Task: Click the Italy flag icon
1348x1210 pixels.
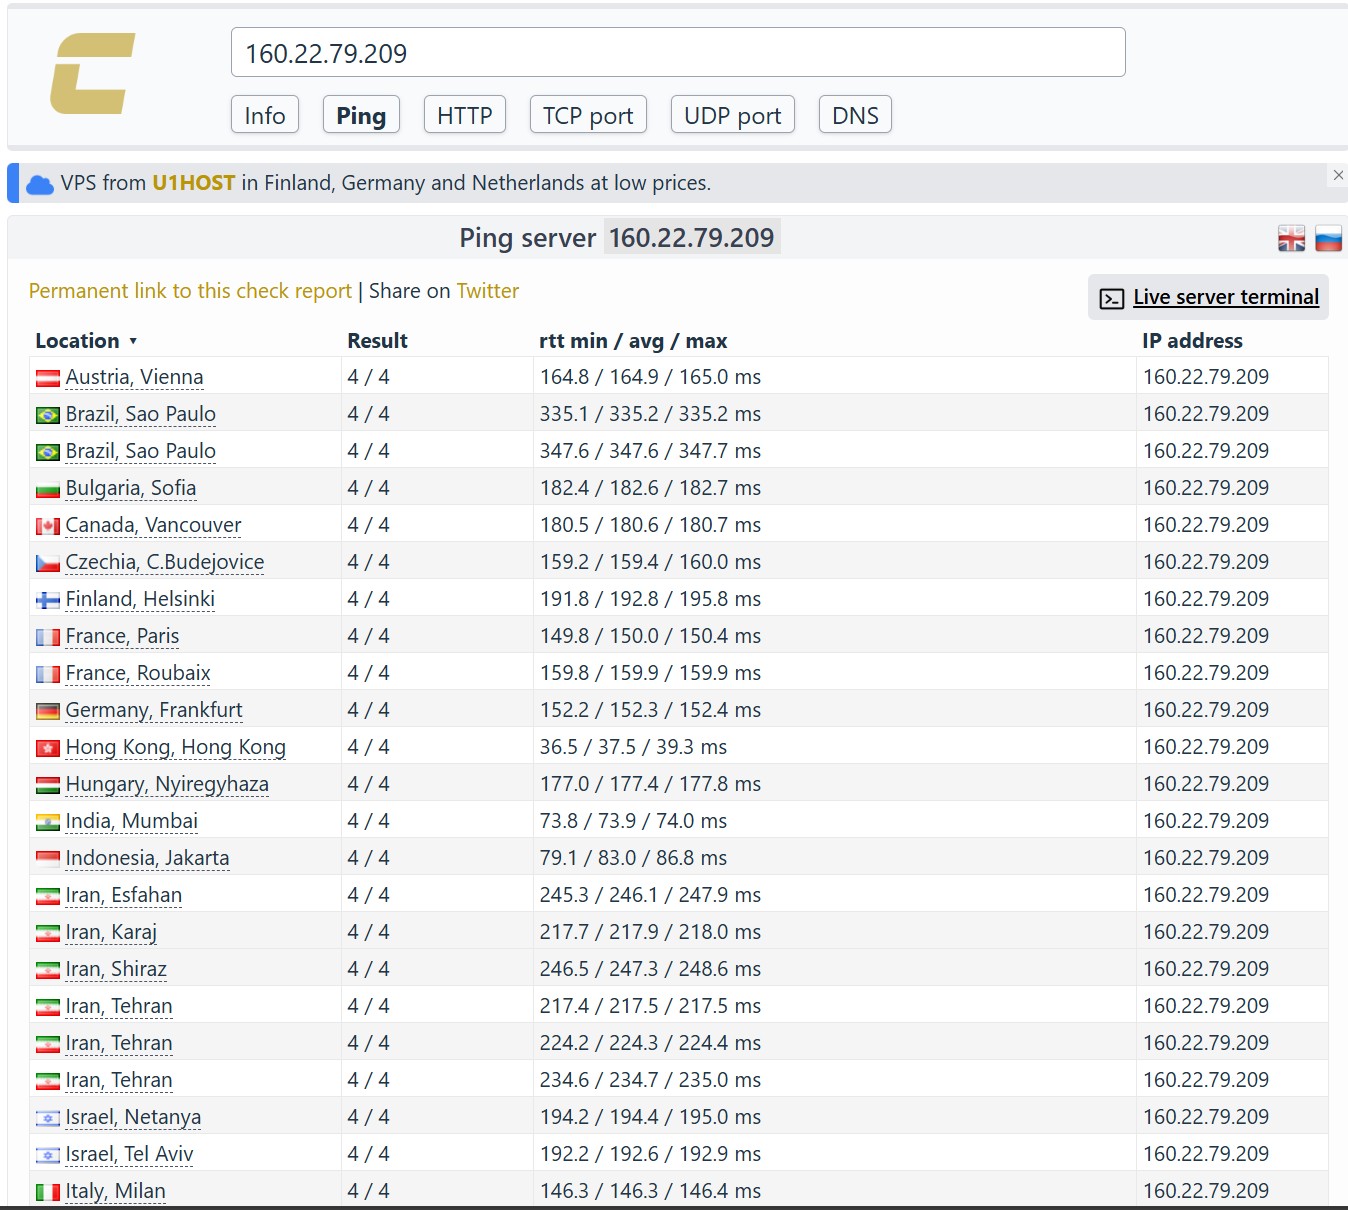Action: [48, 1192]
